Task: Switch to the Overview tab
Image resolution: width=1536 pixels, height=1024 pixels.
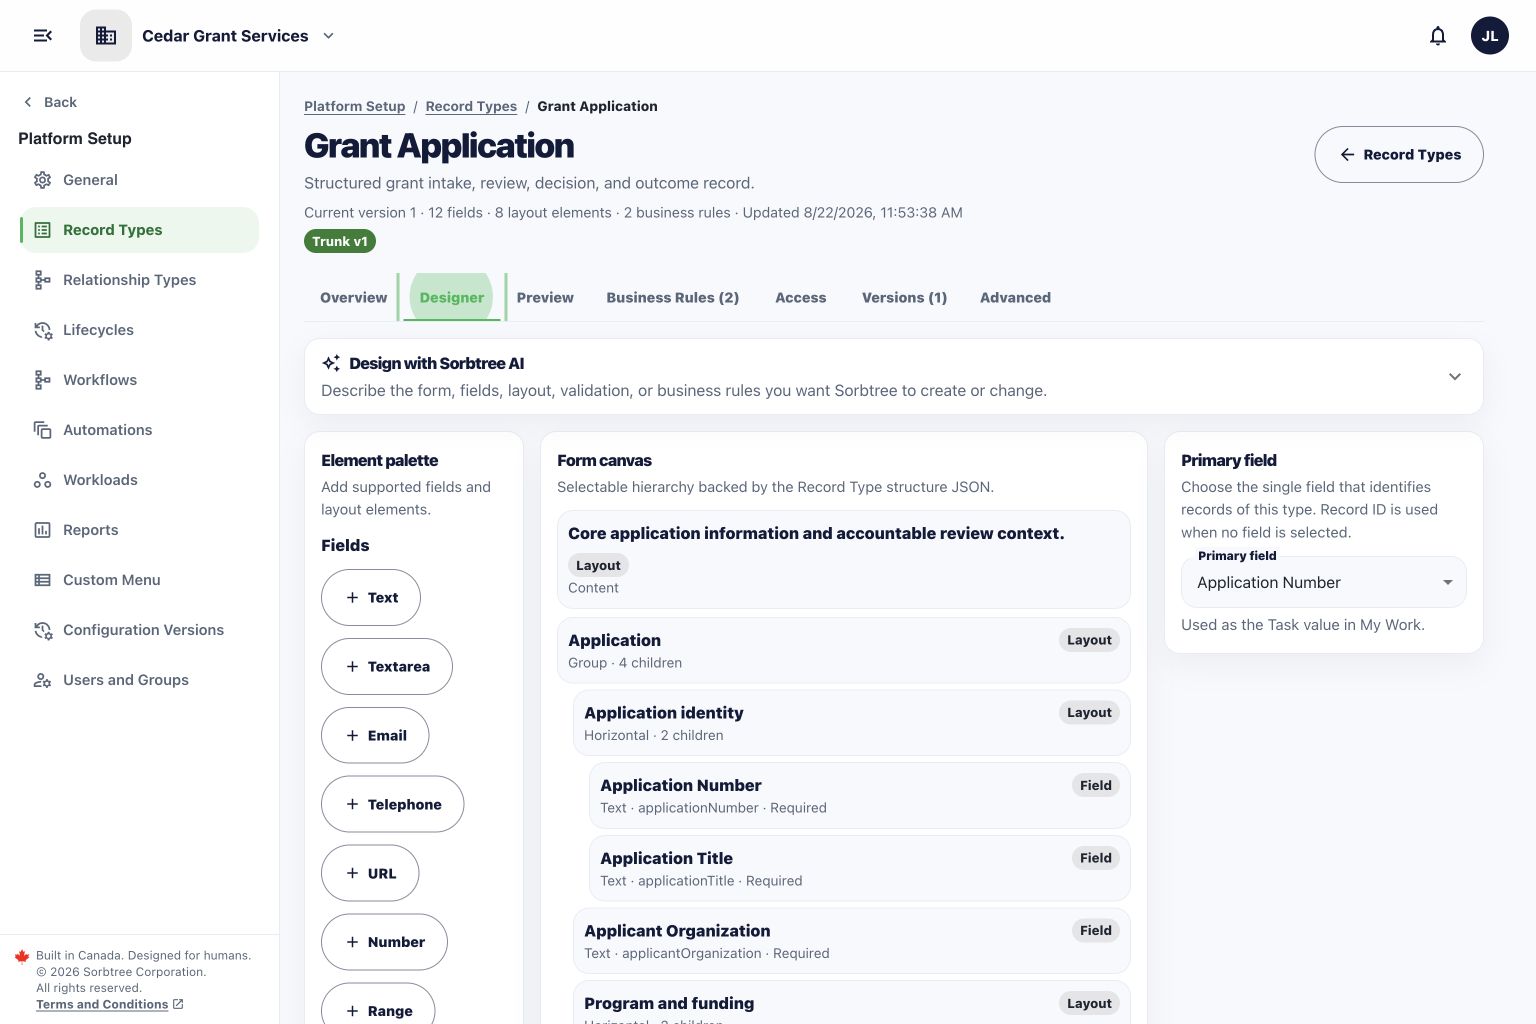Action: tap(353, 297)
